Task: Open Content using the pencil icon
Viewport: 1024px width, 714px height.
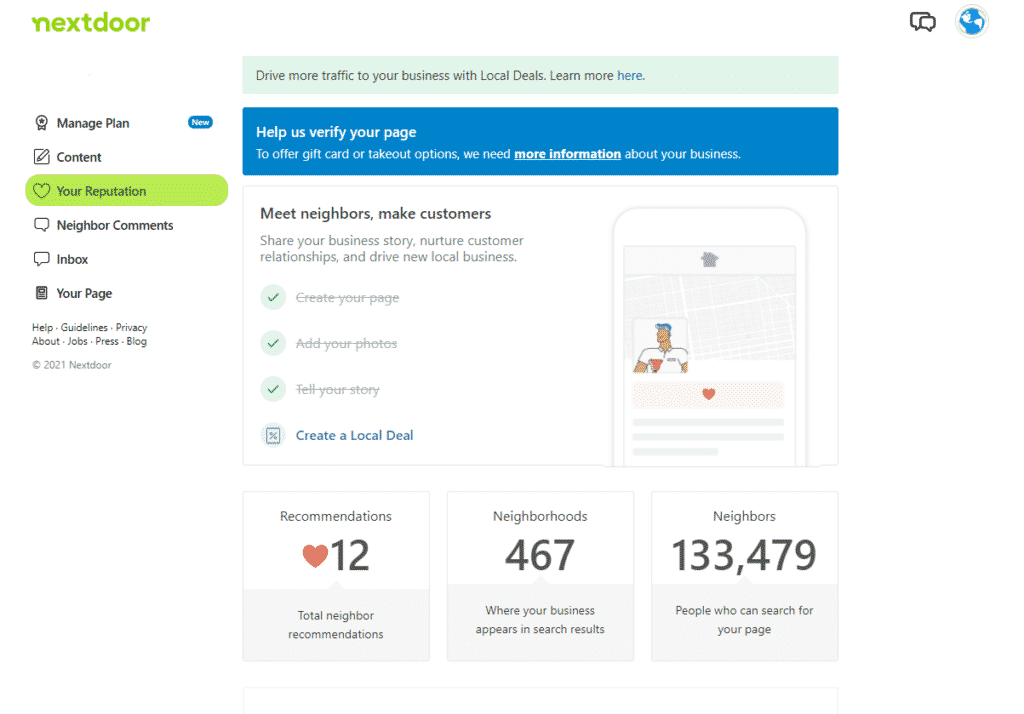Action: 42,156
